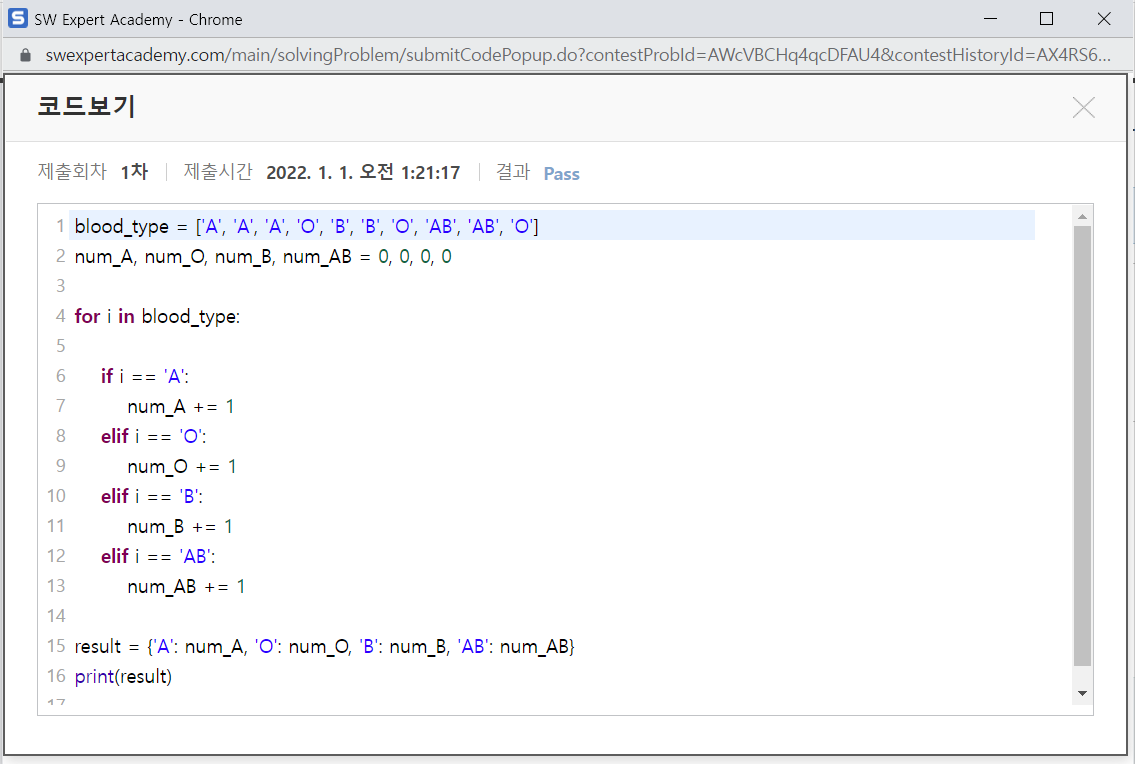Viewport: 1135px width, 764px height.
Task: Click the line 'num_O += 1'
Action: pos(182,467)
